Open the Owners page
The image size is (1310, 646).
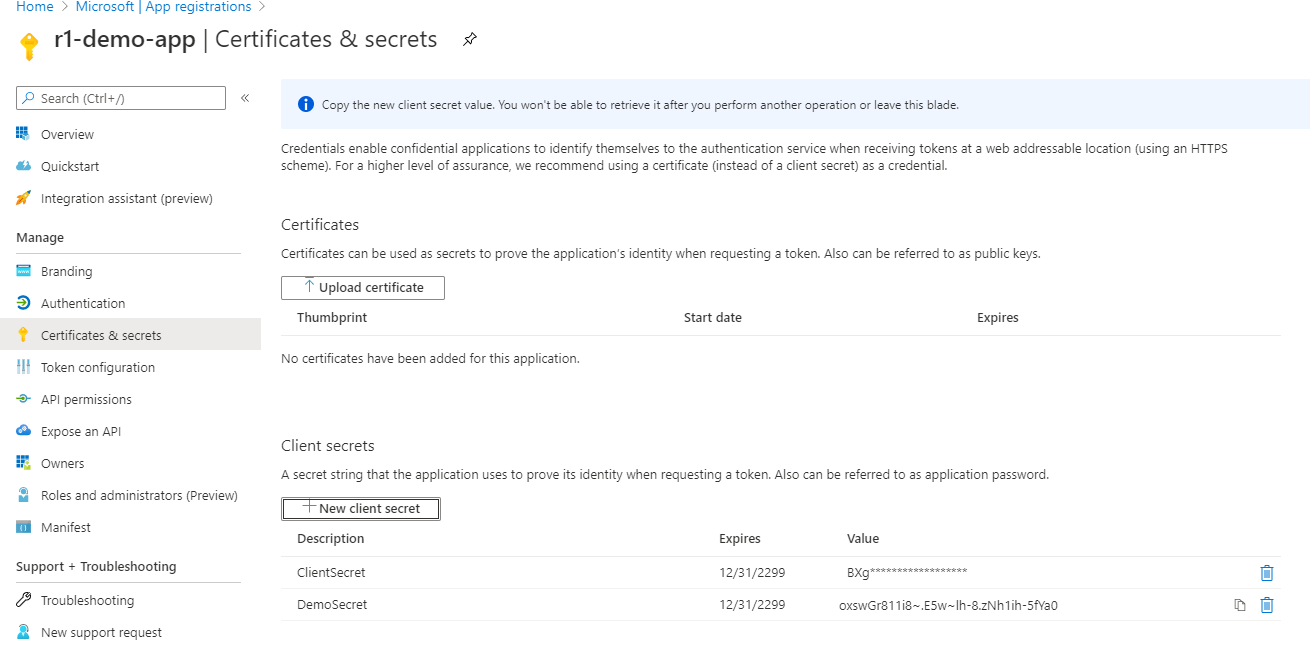62,463
